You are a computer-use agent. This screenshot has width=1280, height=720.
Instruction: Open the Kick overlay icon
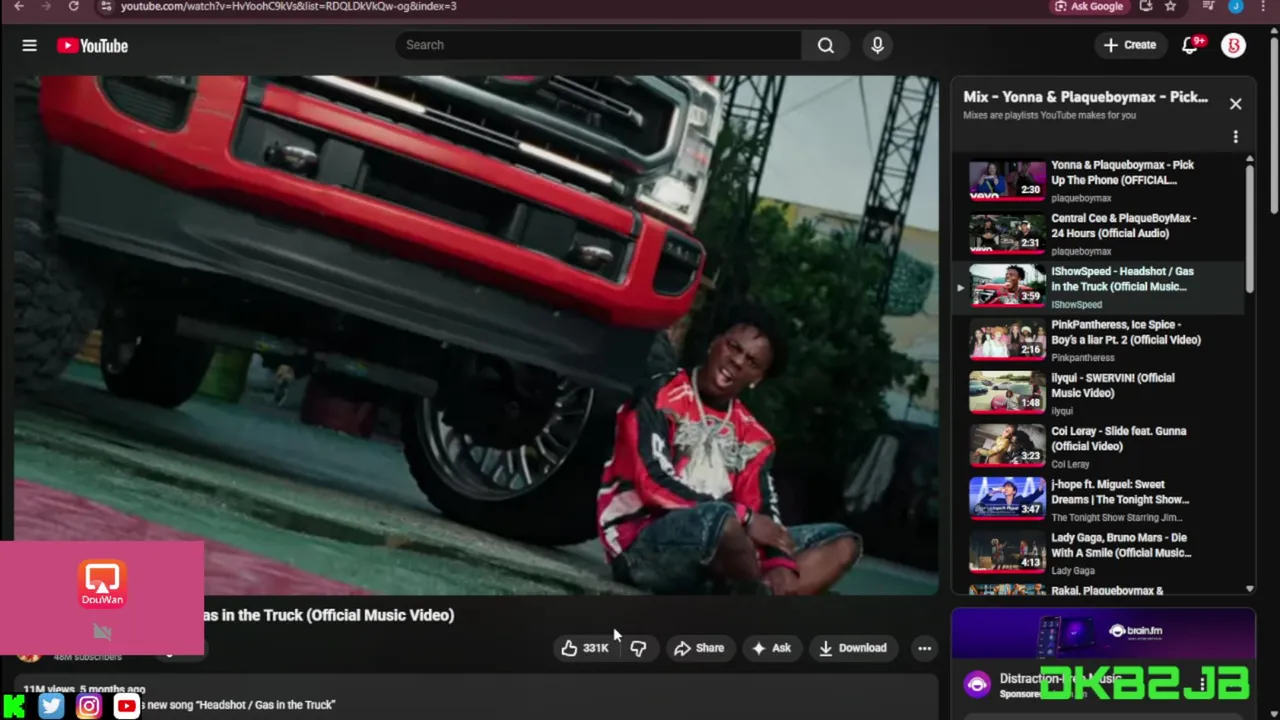pos(14,706)
